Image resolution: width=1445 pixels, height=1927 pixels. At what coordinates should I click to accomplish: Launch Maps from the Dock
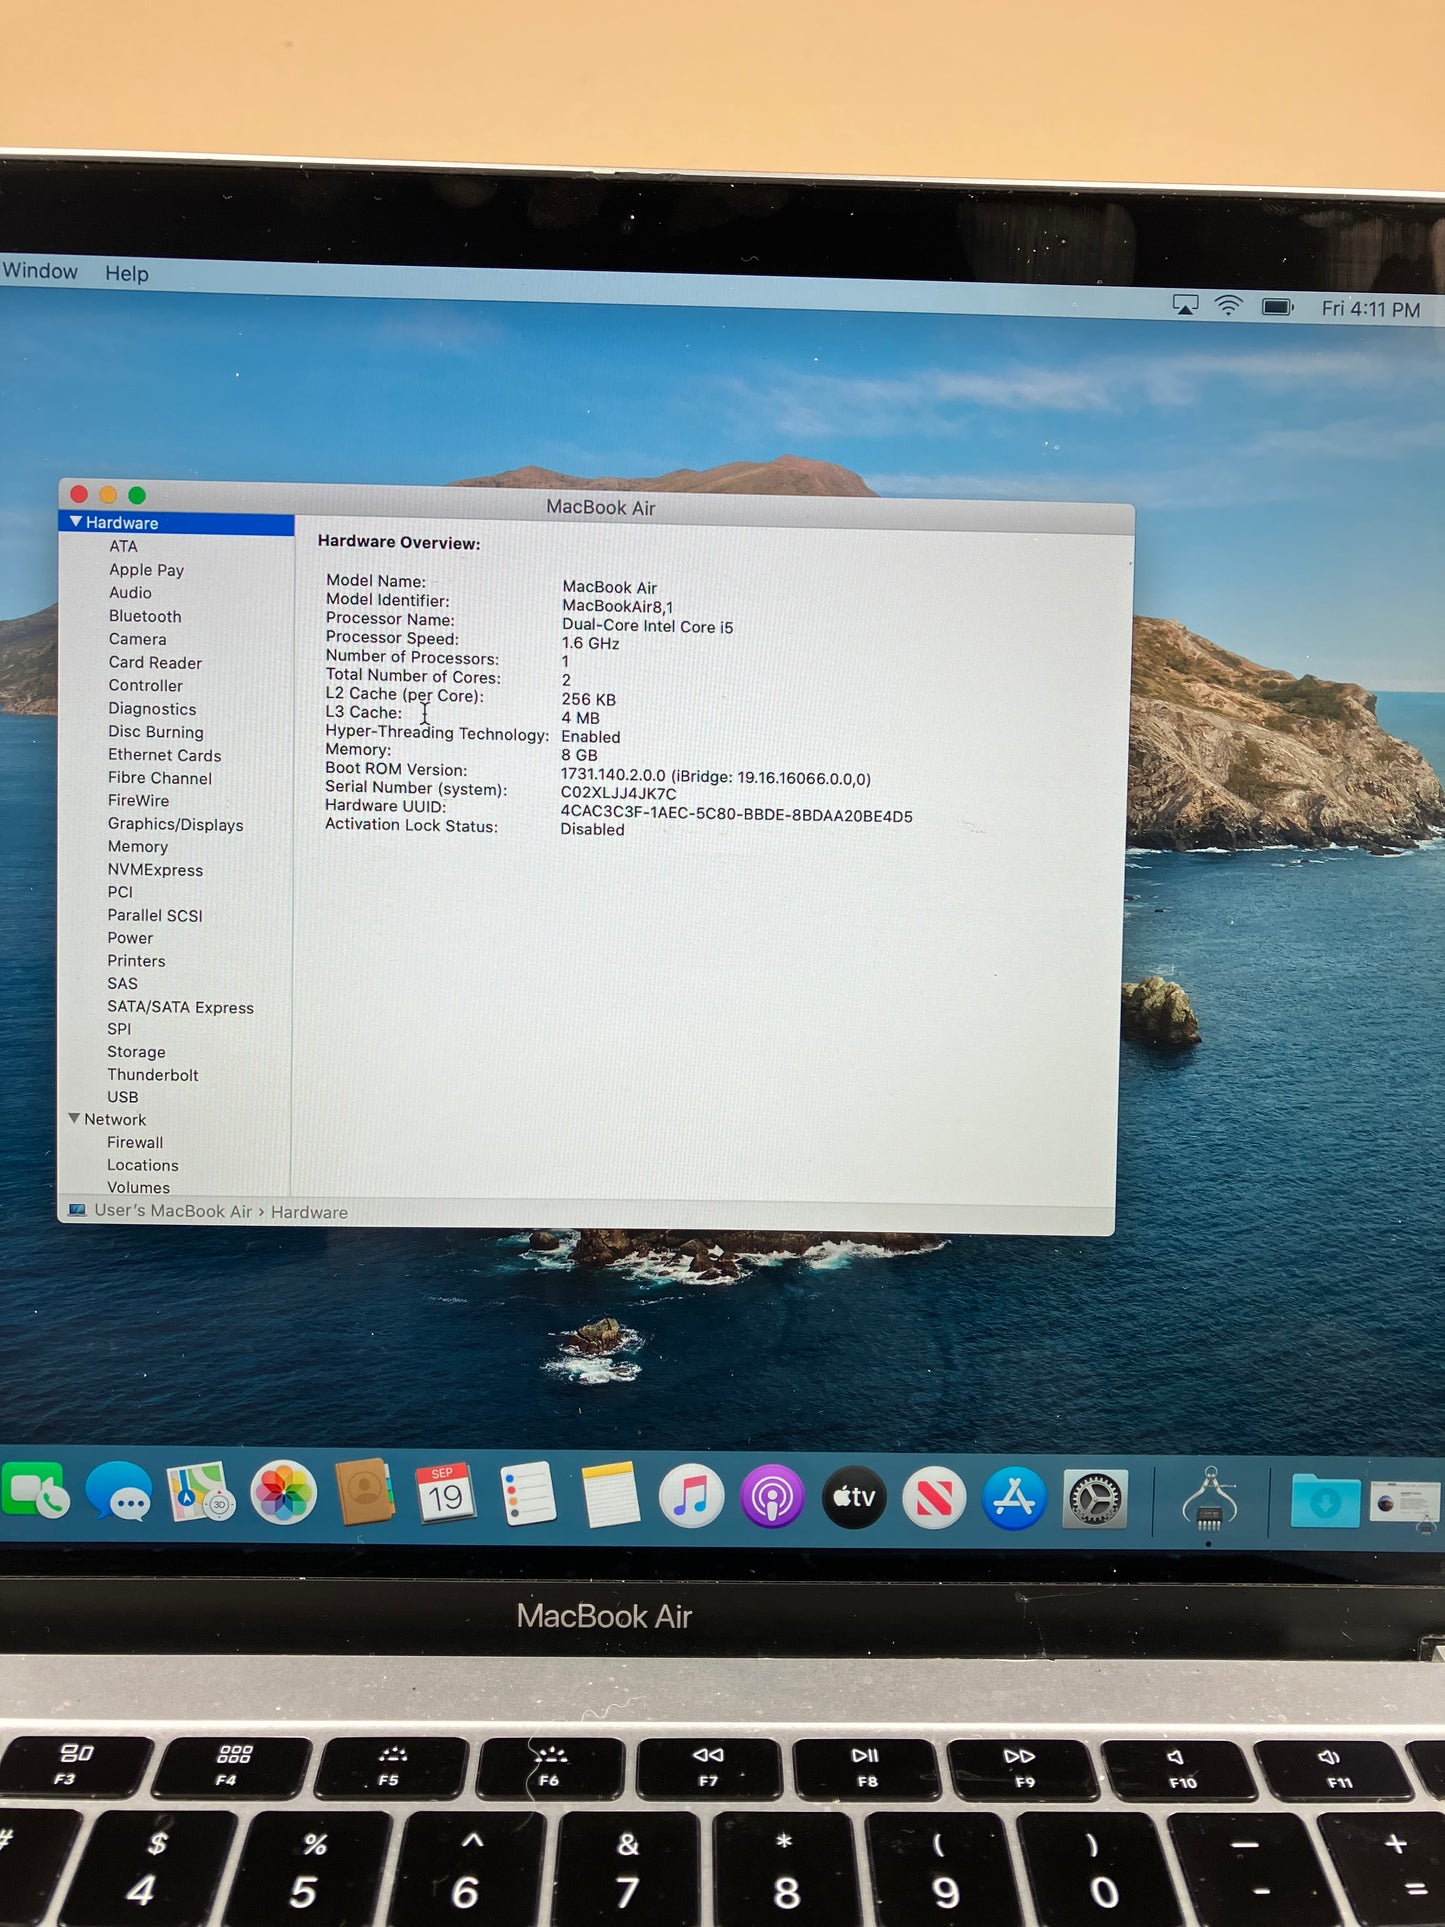coord(201,1493)
